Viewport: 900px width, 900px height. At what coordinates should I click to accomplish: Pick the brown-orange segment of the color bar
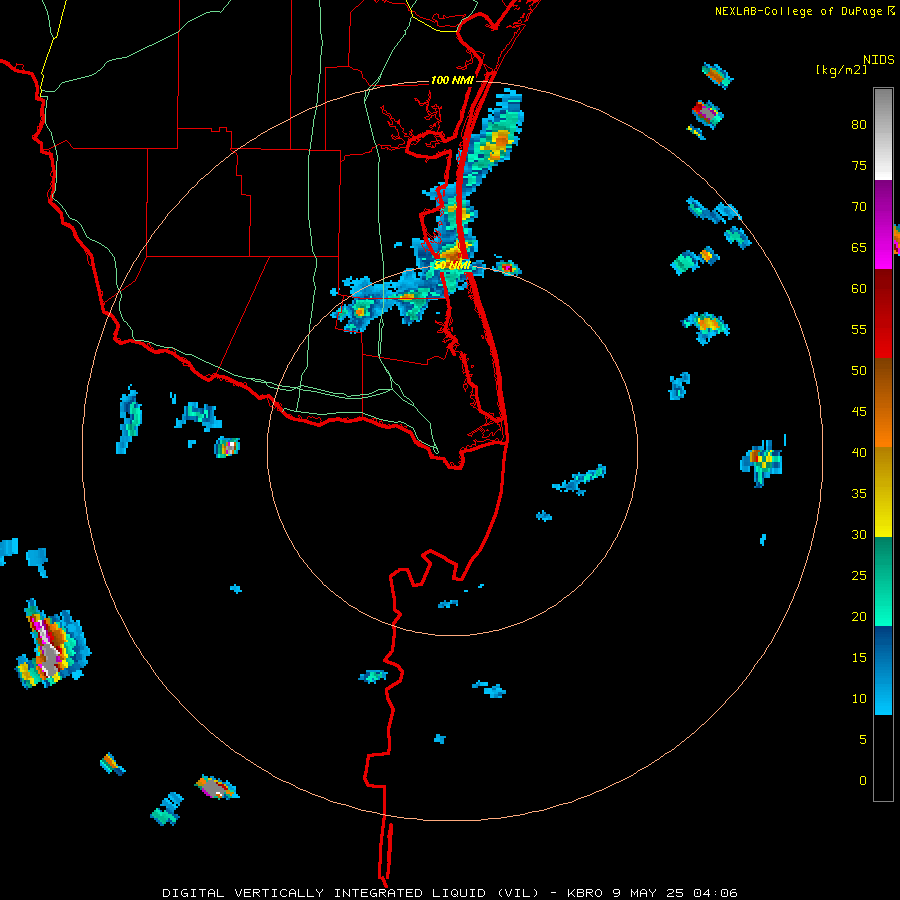[883, 402]
